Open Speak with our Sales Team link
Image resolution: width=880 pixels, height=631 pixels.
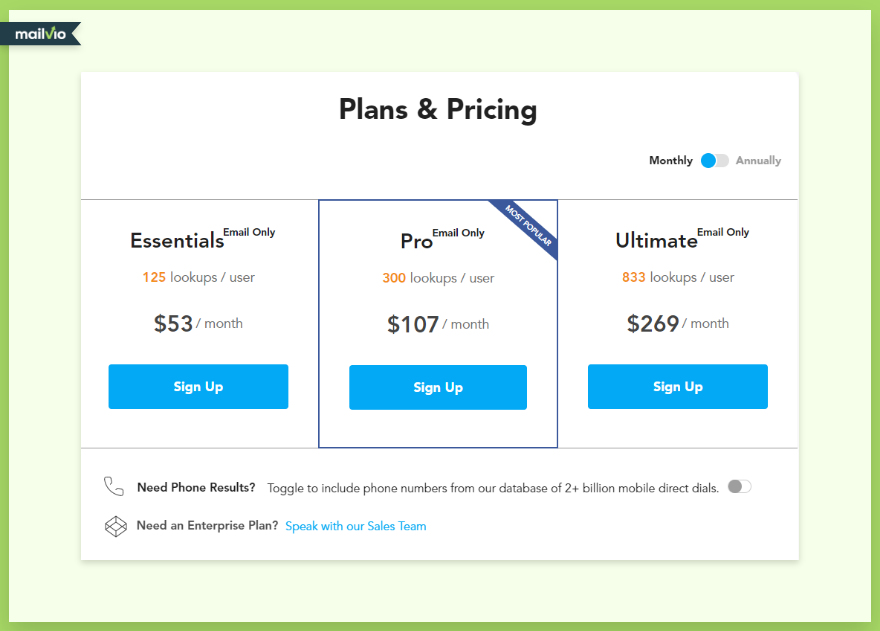[355, 525]
